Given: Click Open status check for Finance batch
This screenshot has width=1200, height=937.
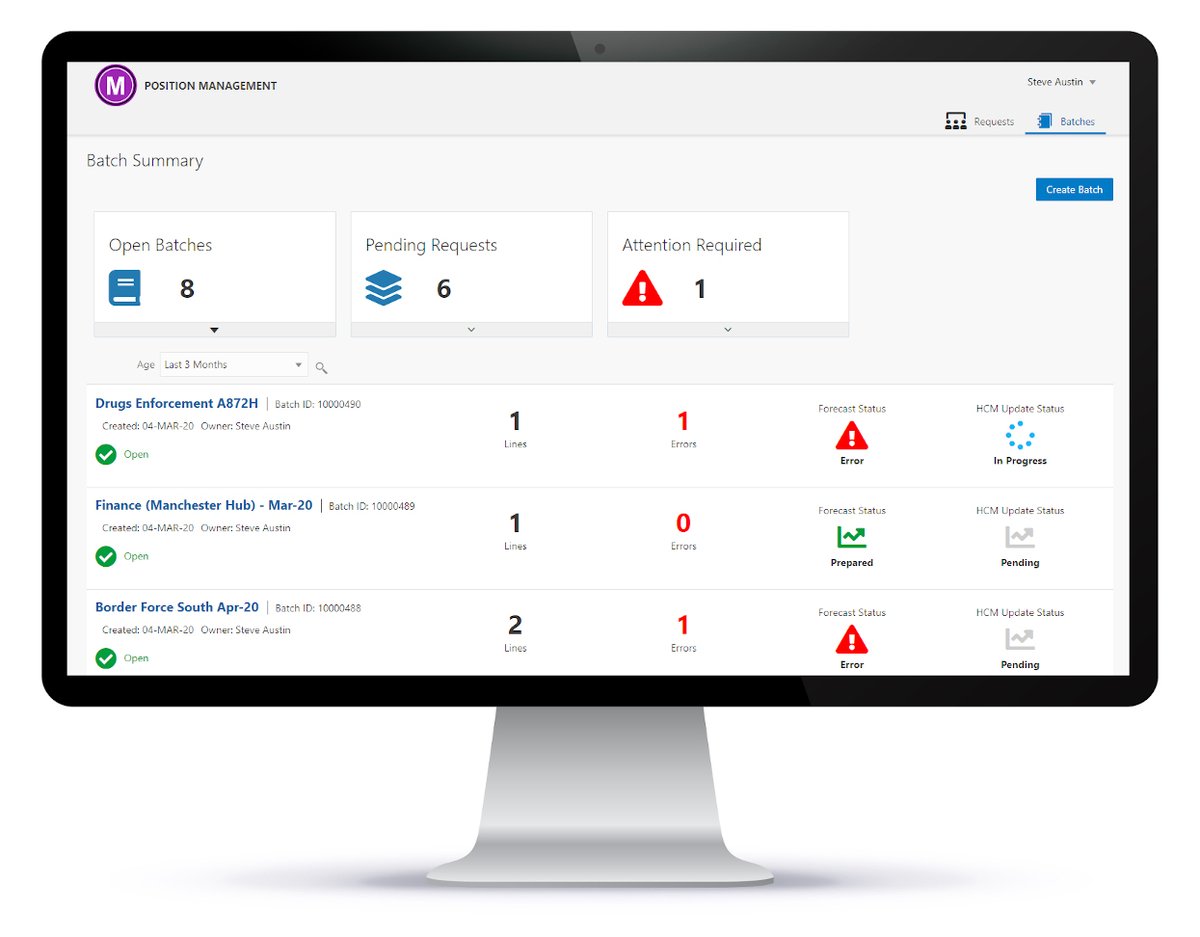Looking at the screenshot, I should [106, 556].
